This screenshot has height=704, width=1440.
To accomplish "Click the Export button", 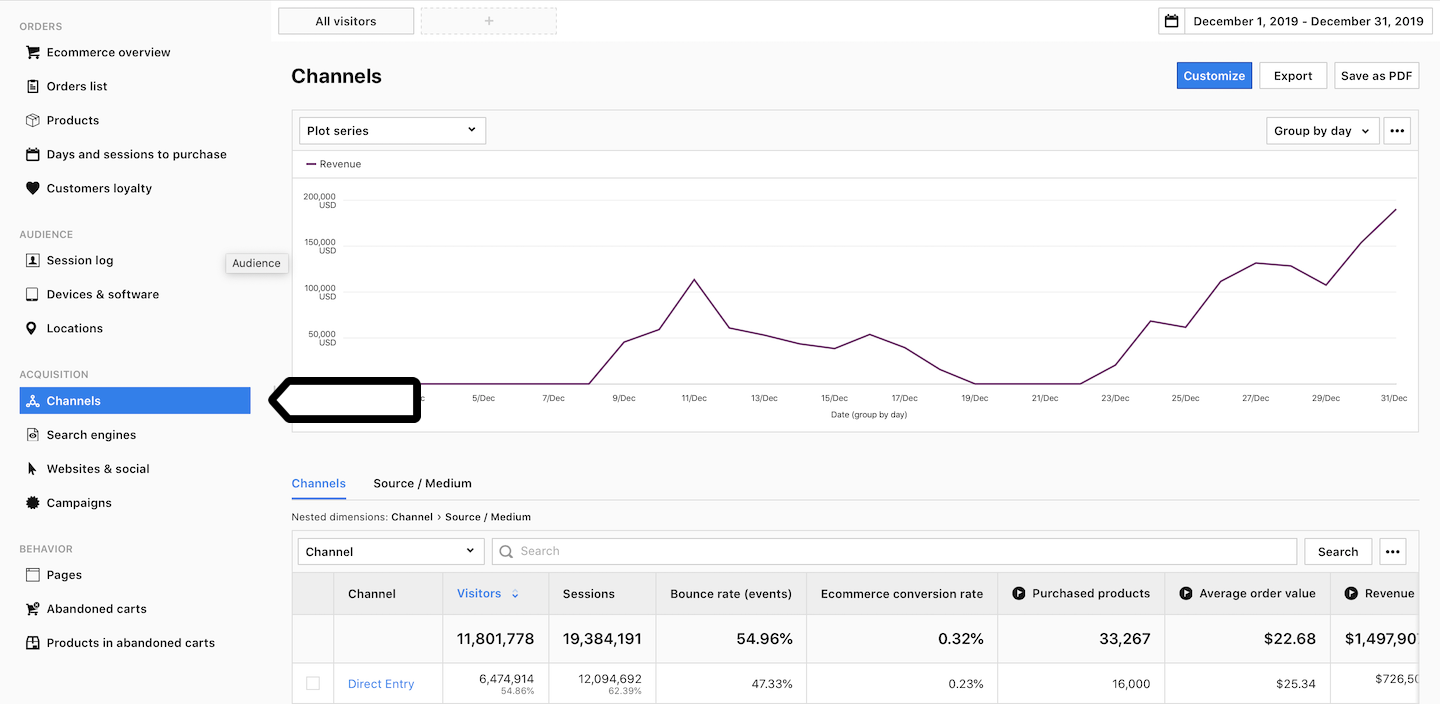I will tap(1293, 76).
